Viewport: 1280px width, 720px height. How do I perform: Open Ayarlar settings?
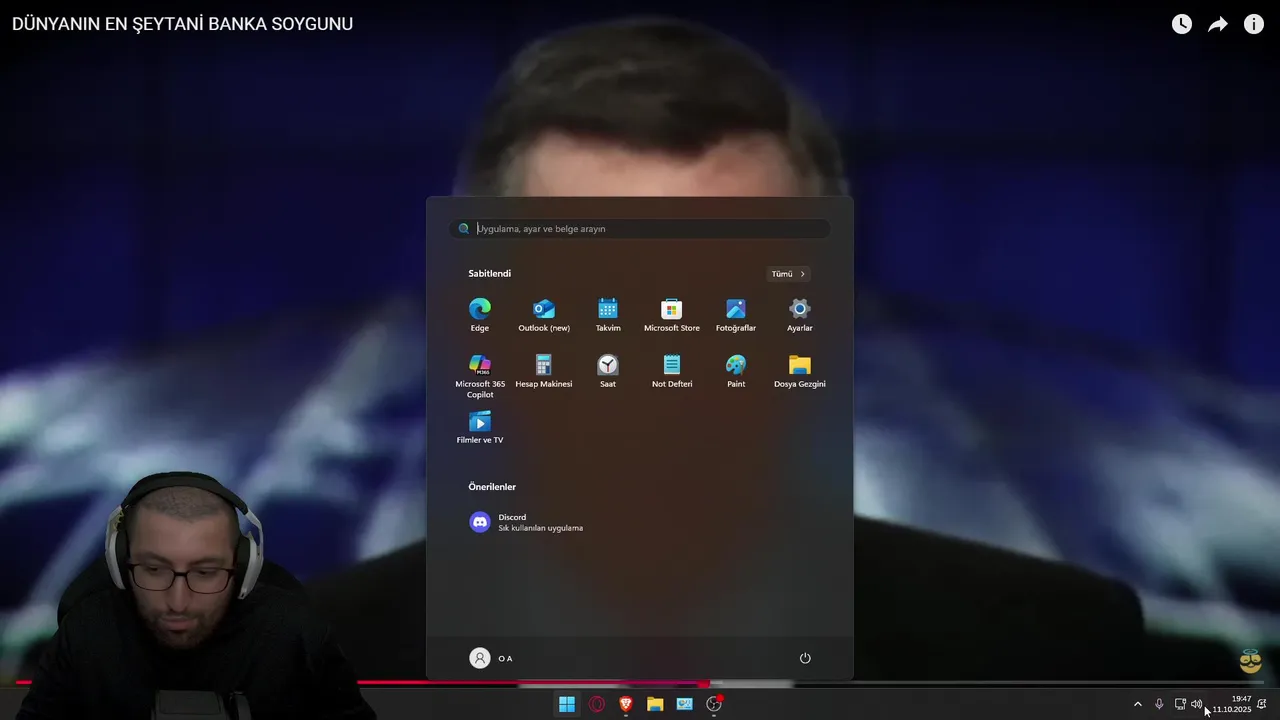[x=800, y=314]
